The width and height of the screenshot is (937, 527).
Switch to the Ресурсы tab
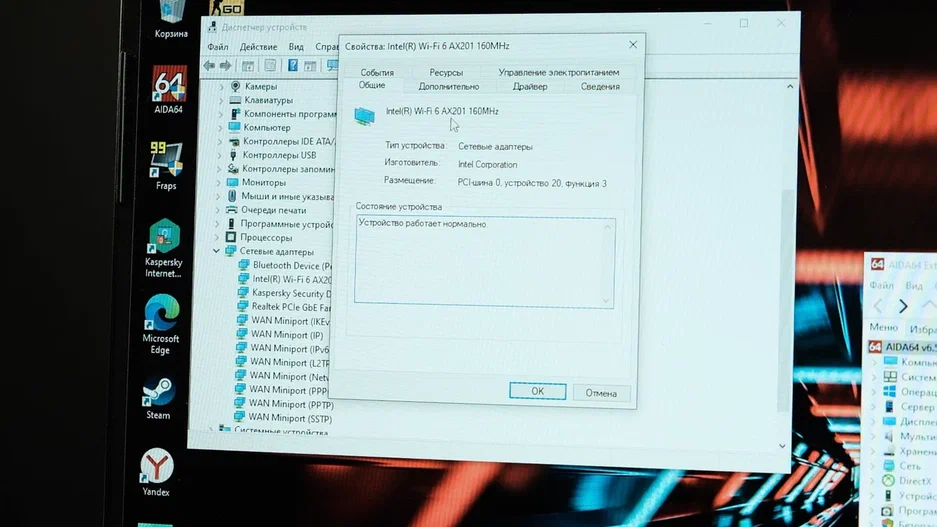pyautogui.click(x=446, y=72)
